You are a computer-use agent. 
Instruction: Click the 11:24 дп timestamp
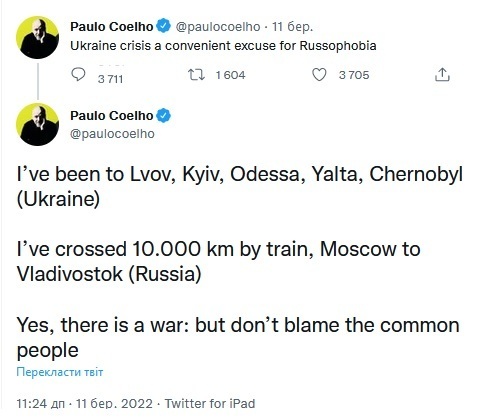tap(41, 404)
